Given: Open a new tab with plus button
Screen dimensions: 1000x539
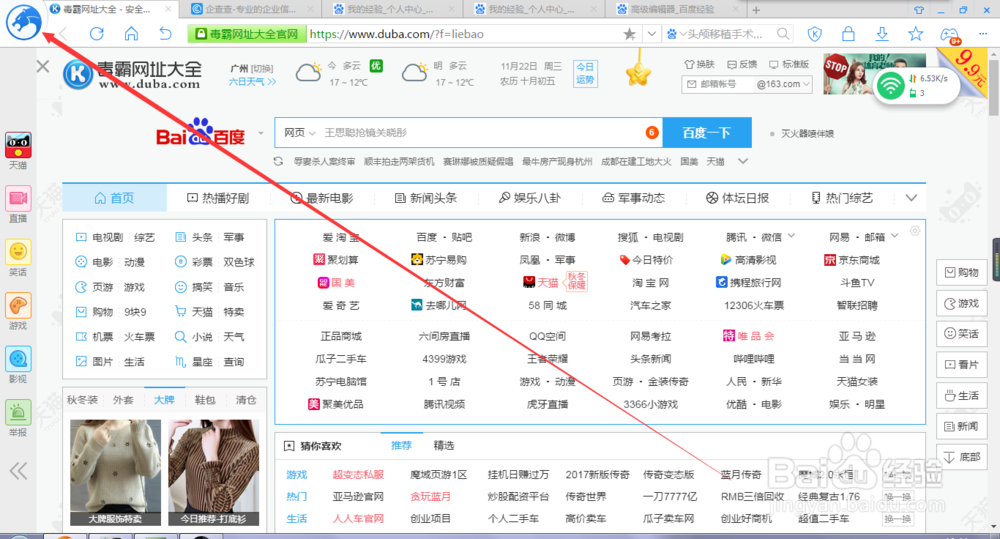Looking at the screenshot, I should point(756,10).
